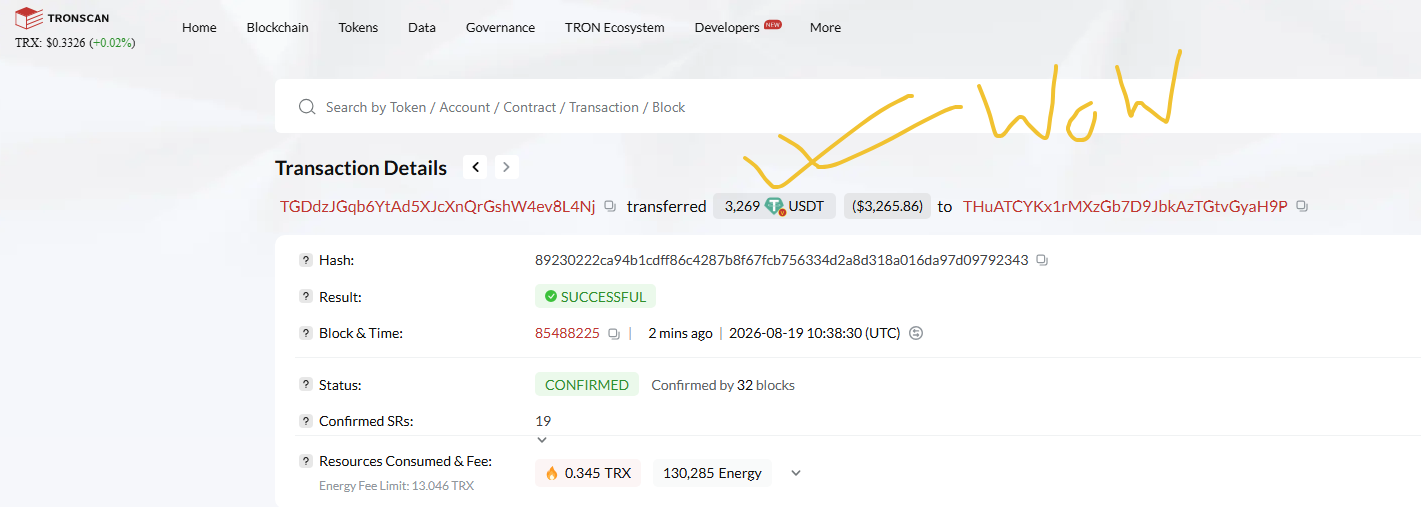1421x507 pixels.
Task: Copy the sender address TGDdzJGqb6
Action: [x=610, y=206]
